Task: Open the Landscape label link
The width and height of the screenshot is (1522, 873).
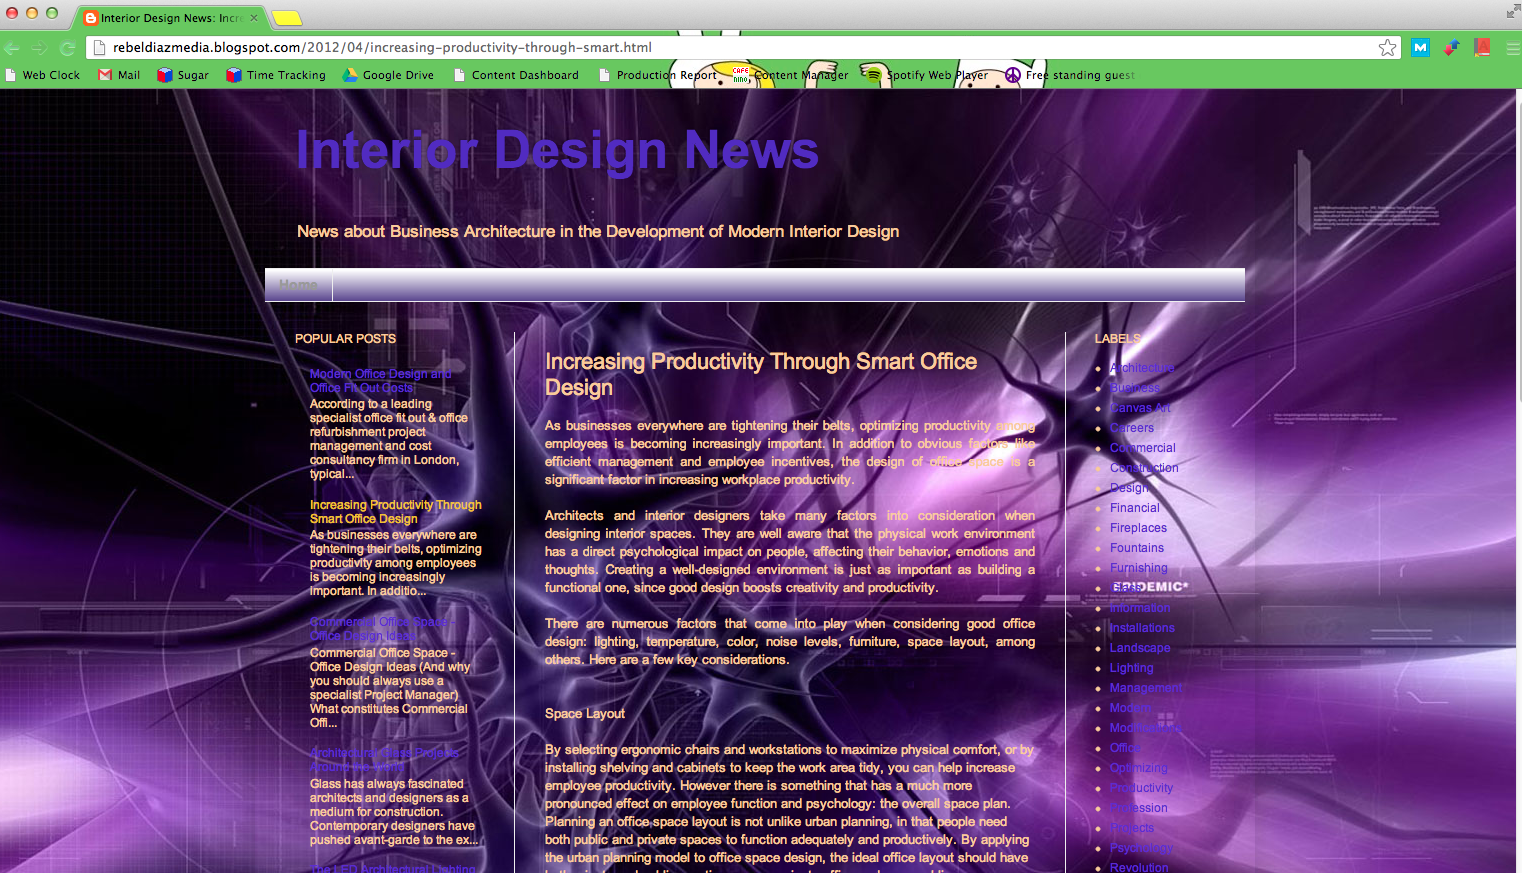Action: [1139, 648]
